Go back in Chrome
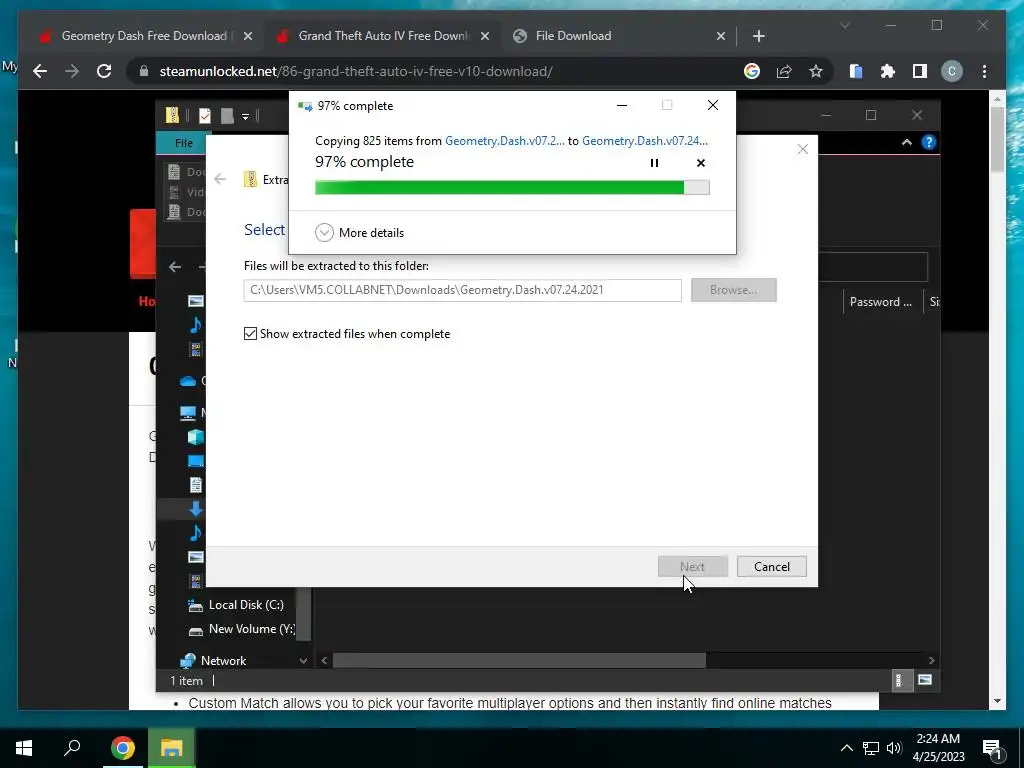Screen dimensions: 1024x768 40,71
